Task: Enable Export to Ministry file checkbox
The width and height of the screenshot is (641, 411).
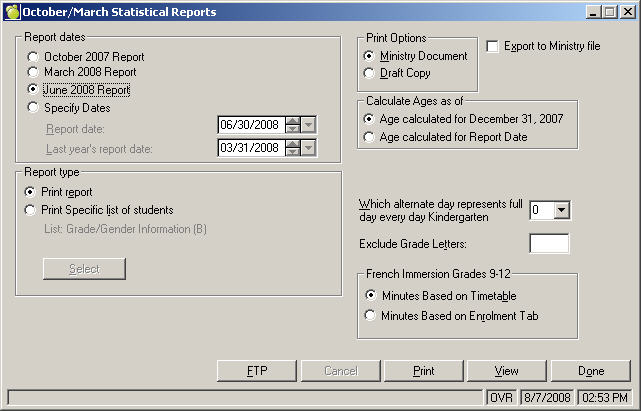Action: point(492,47)
